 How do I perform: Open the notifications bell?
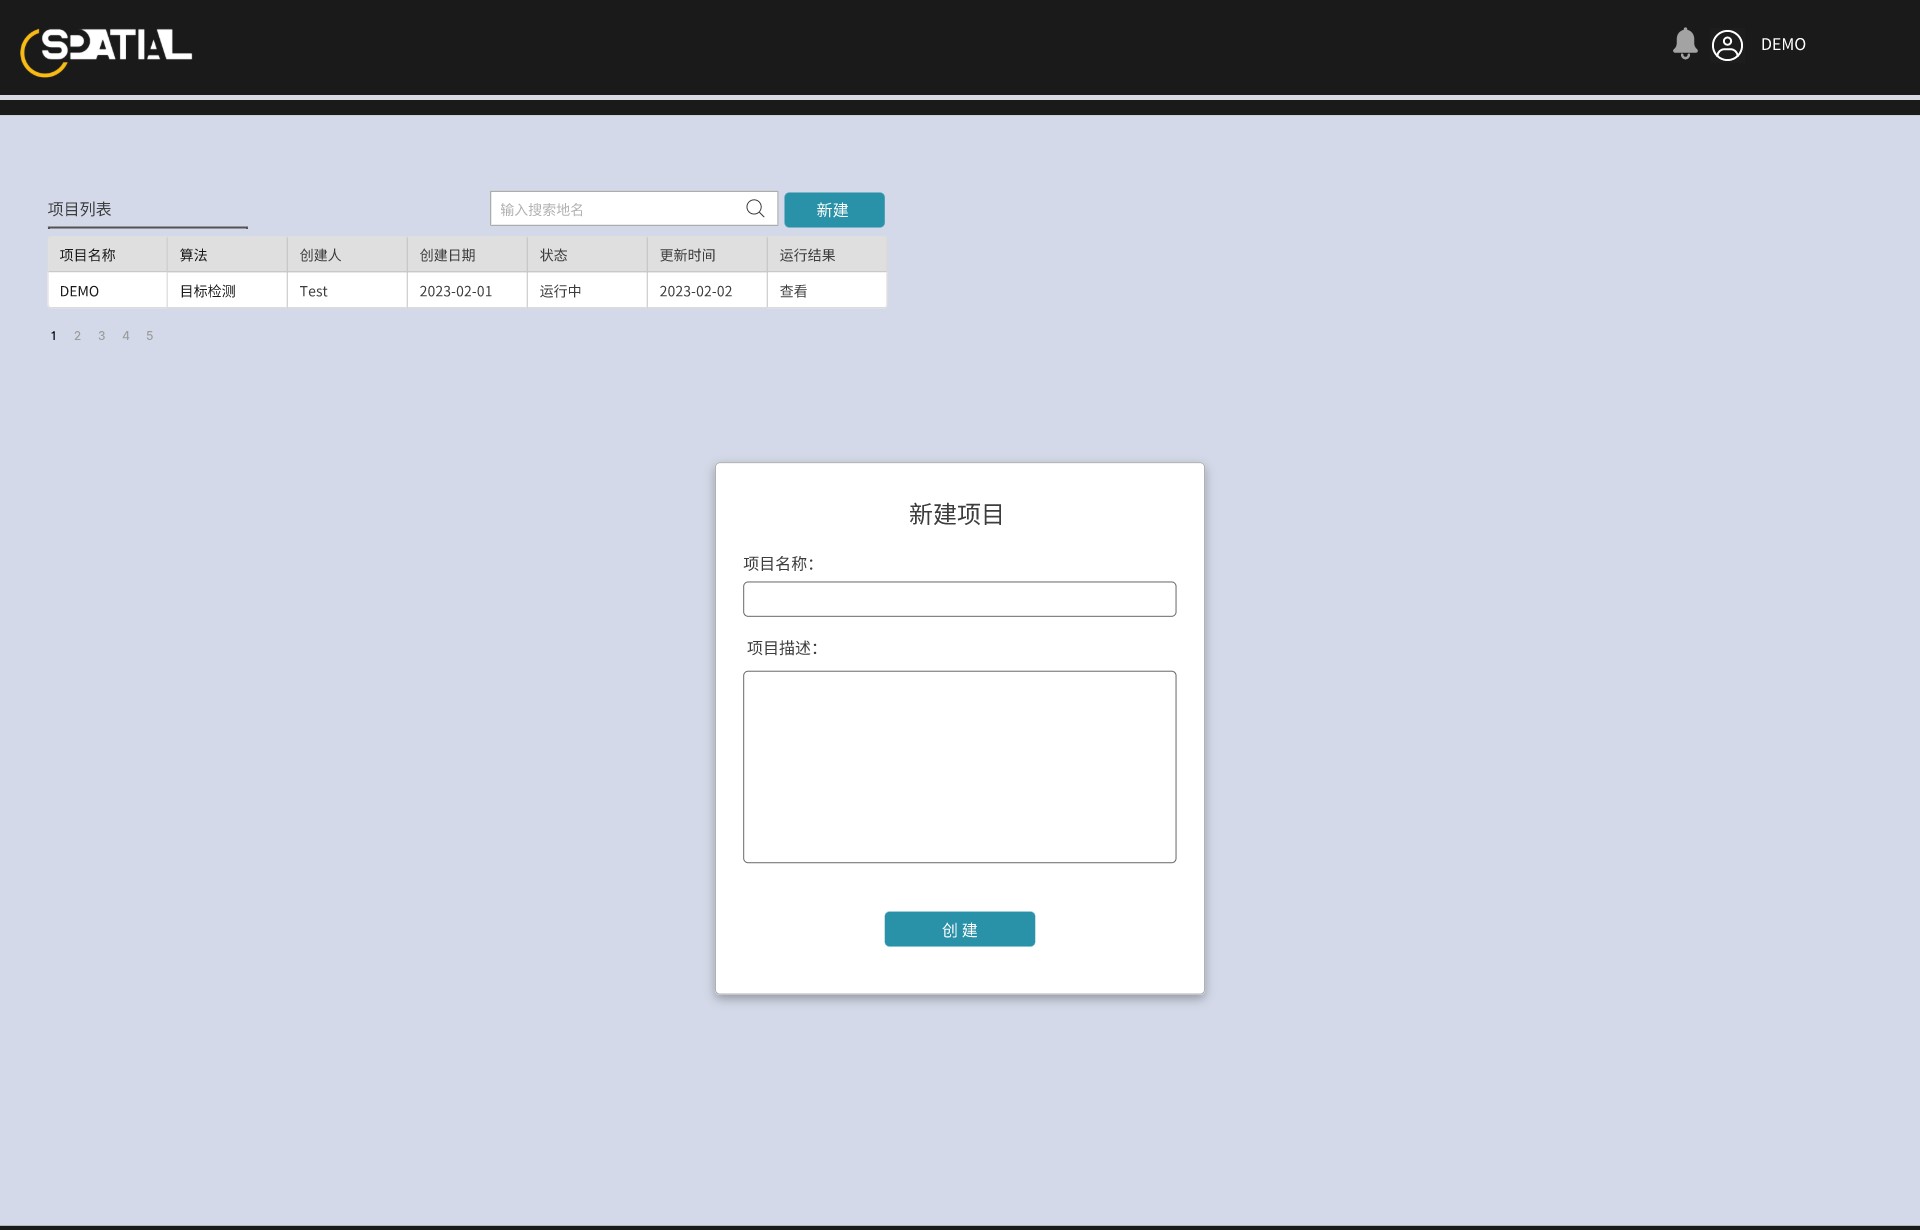1685,44
